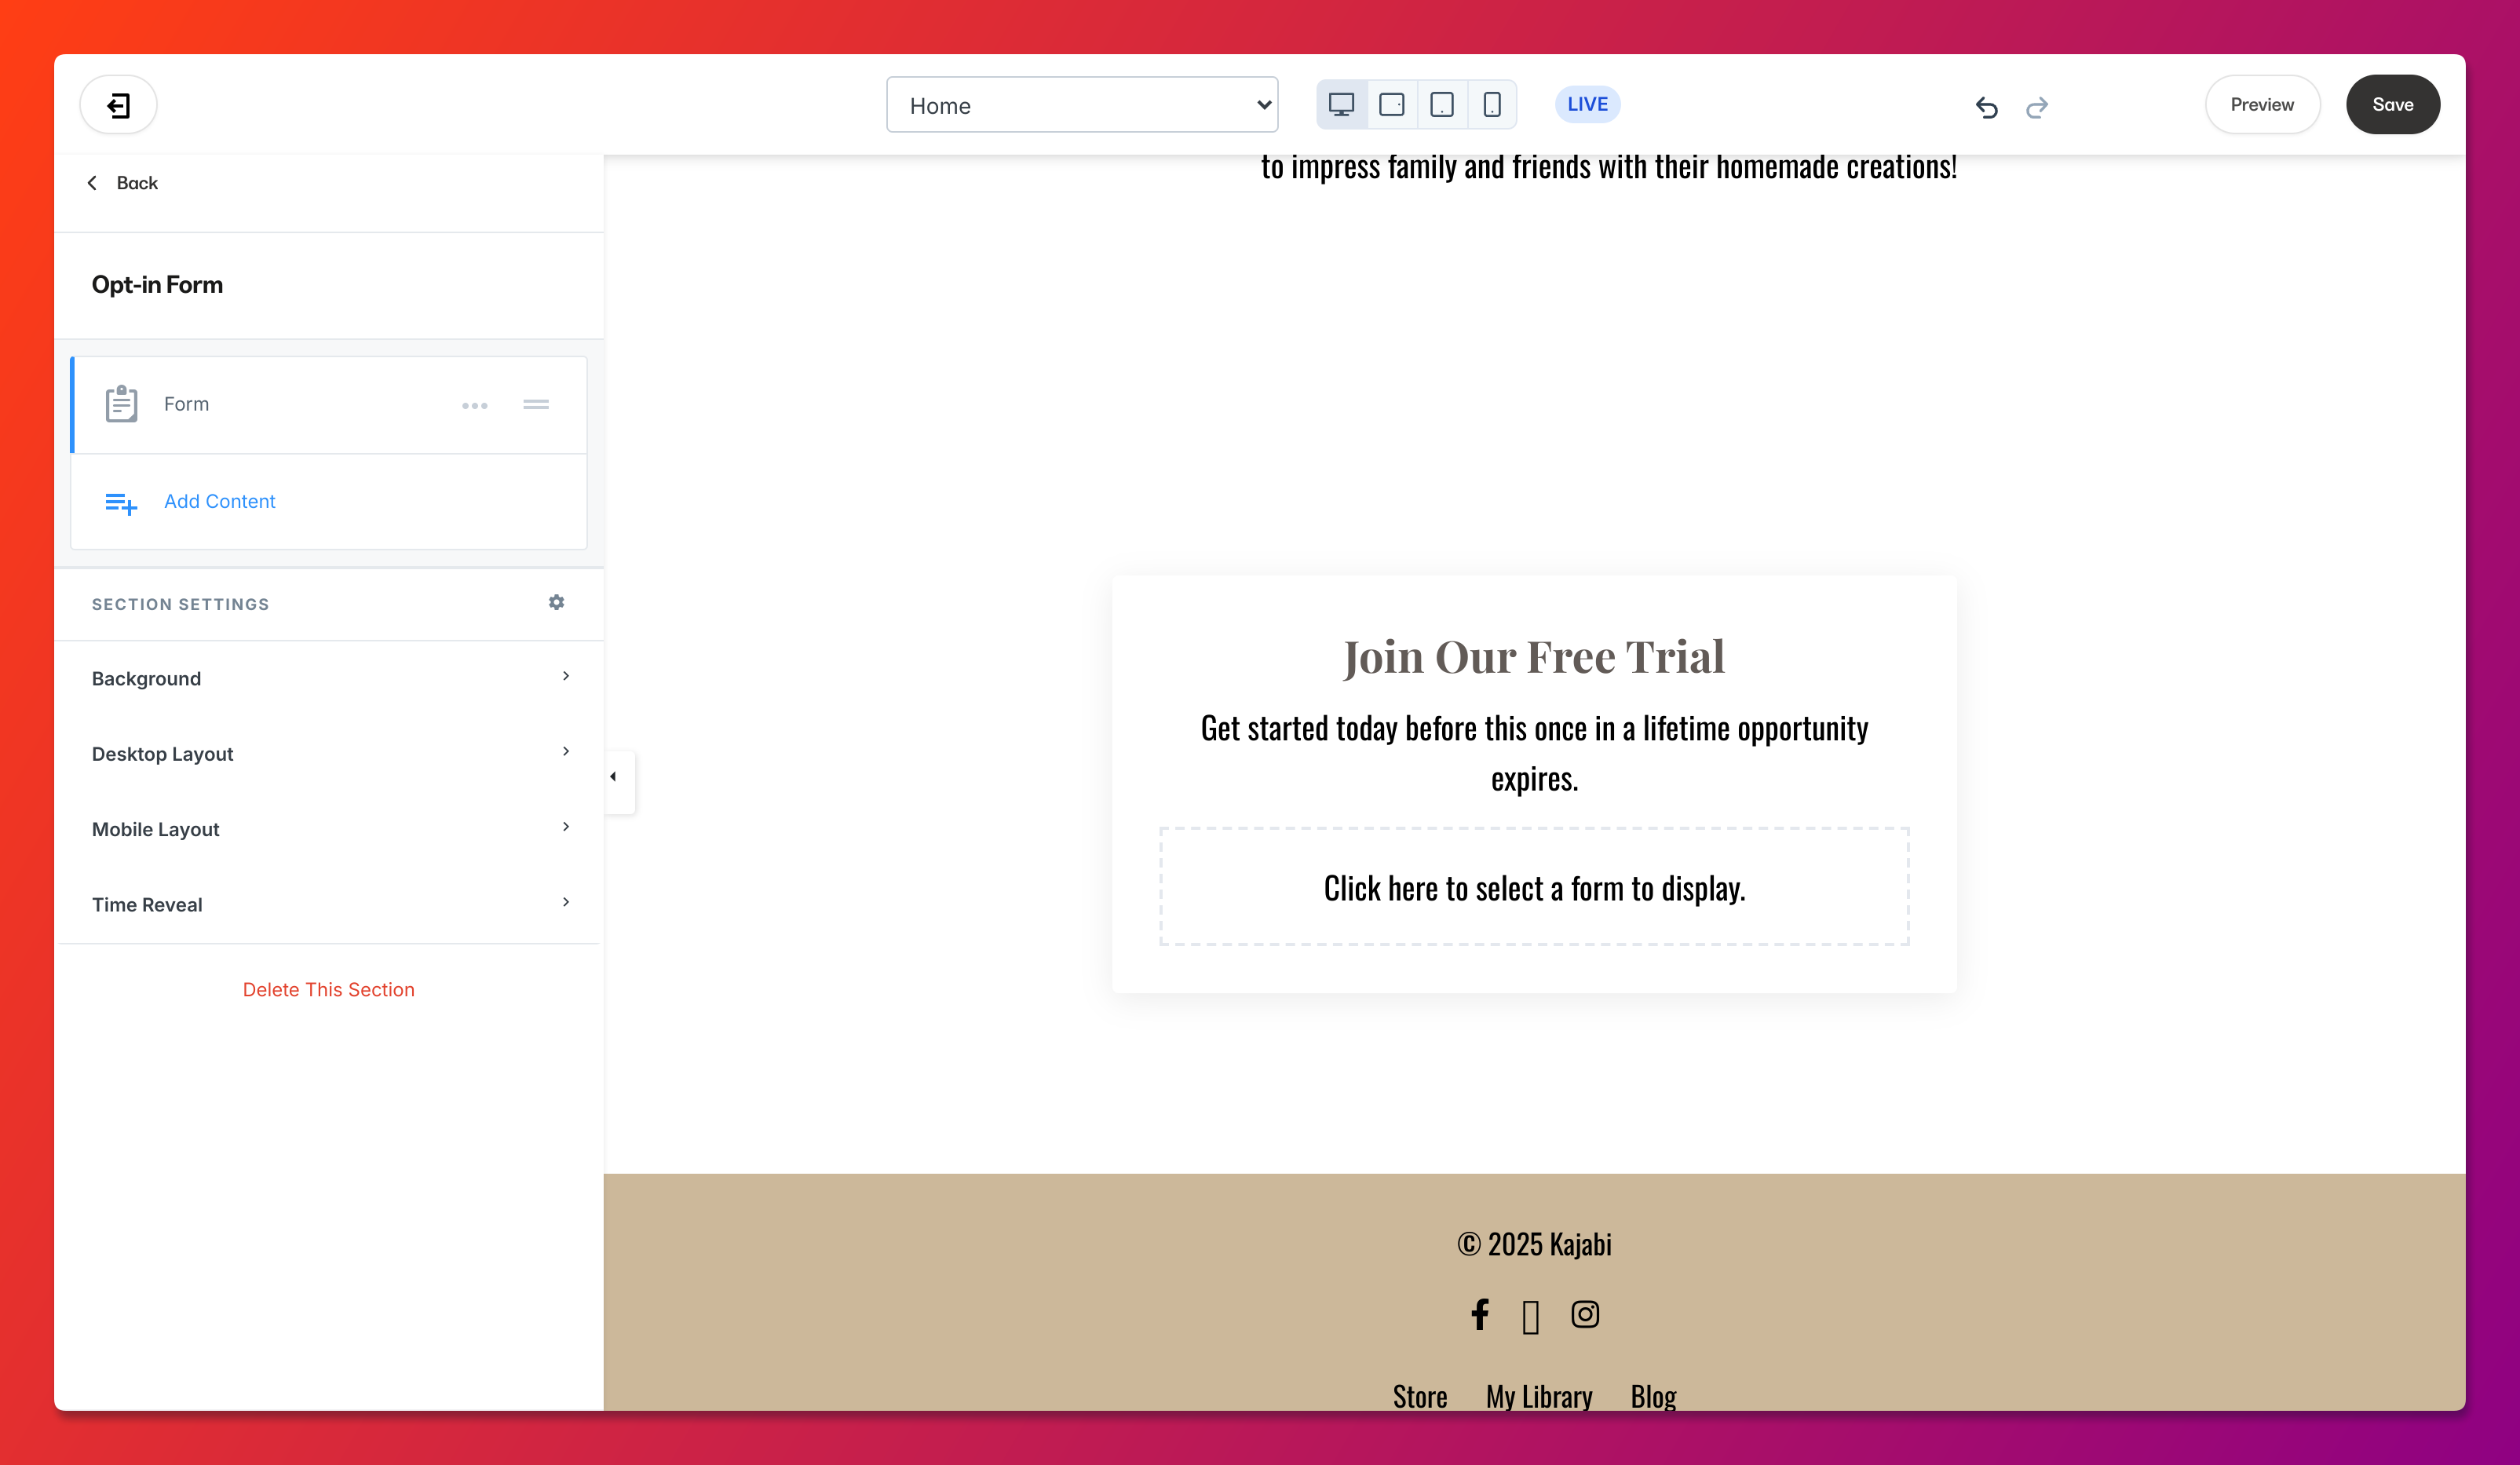Viewport: 2520px width, 1465px height.
Task: Click the Form clipboard icon
Action: 122,404
